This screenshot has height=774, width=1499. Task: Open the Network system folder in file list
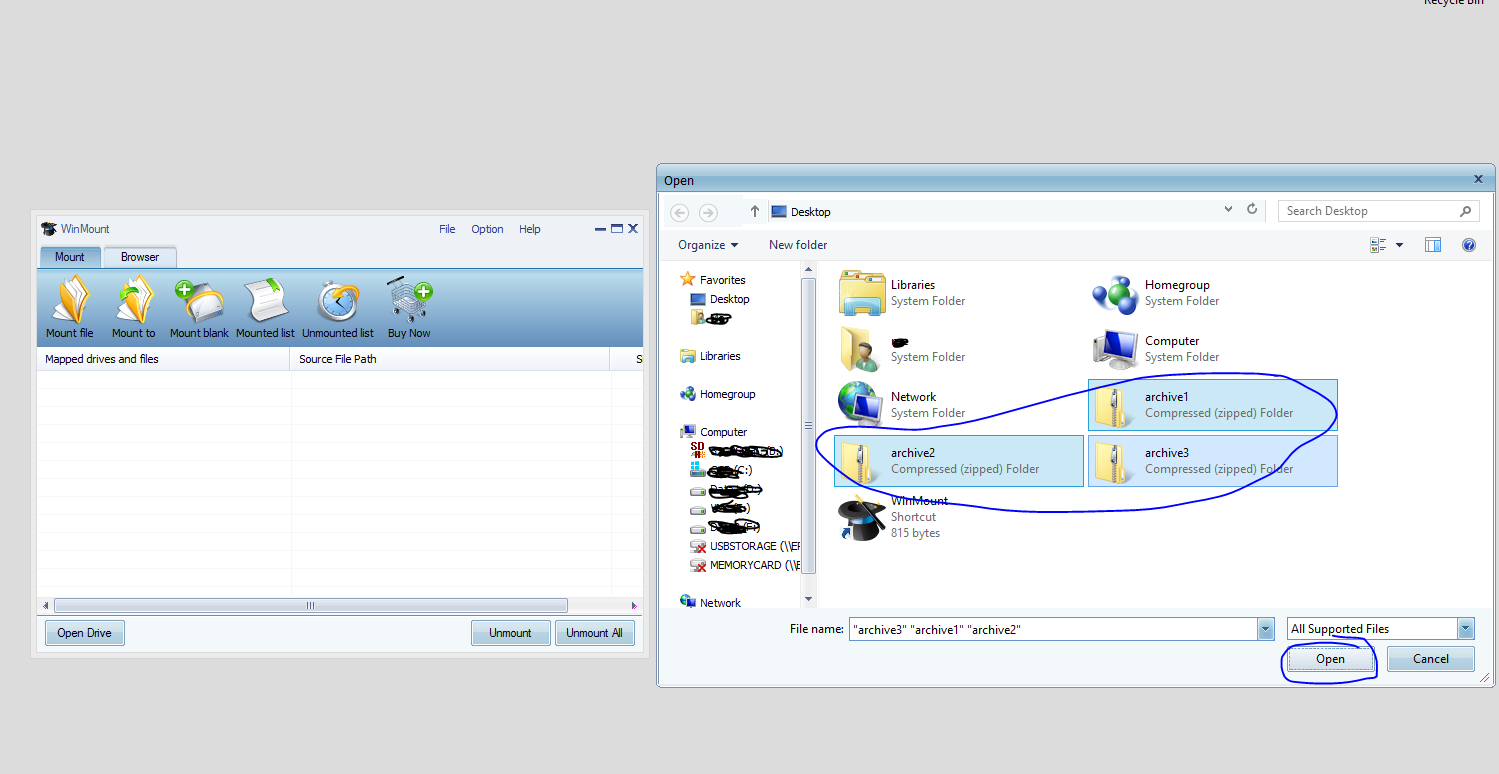pos(958,405)
